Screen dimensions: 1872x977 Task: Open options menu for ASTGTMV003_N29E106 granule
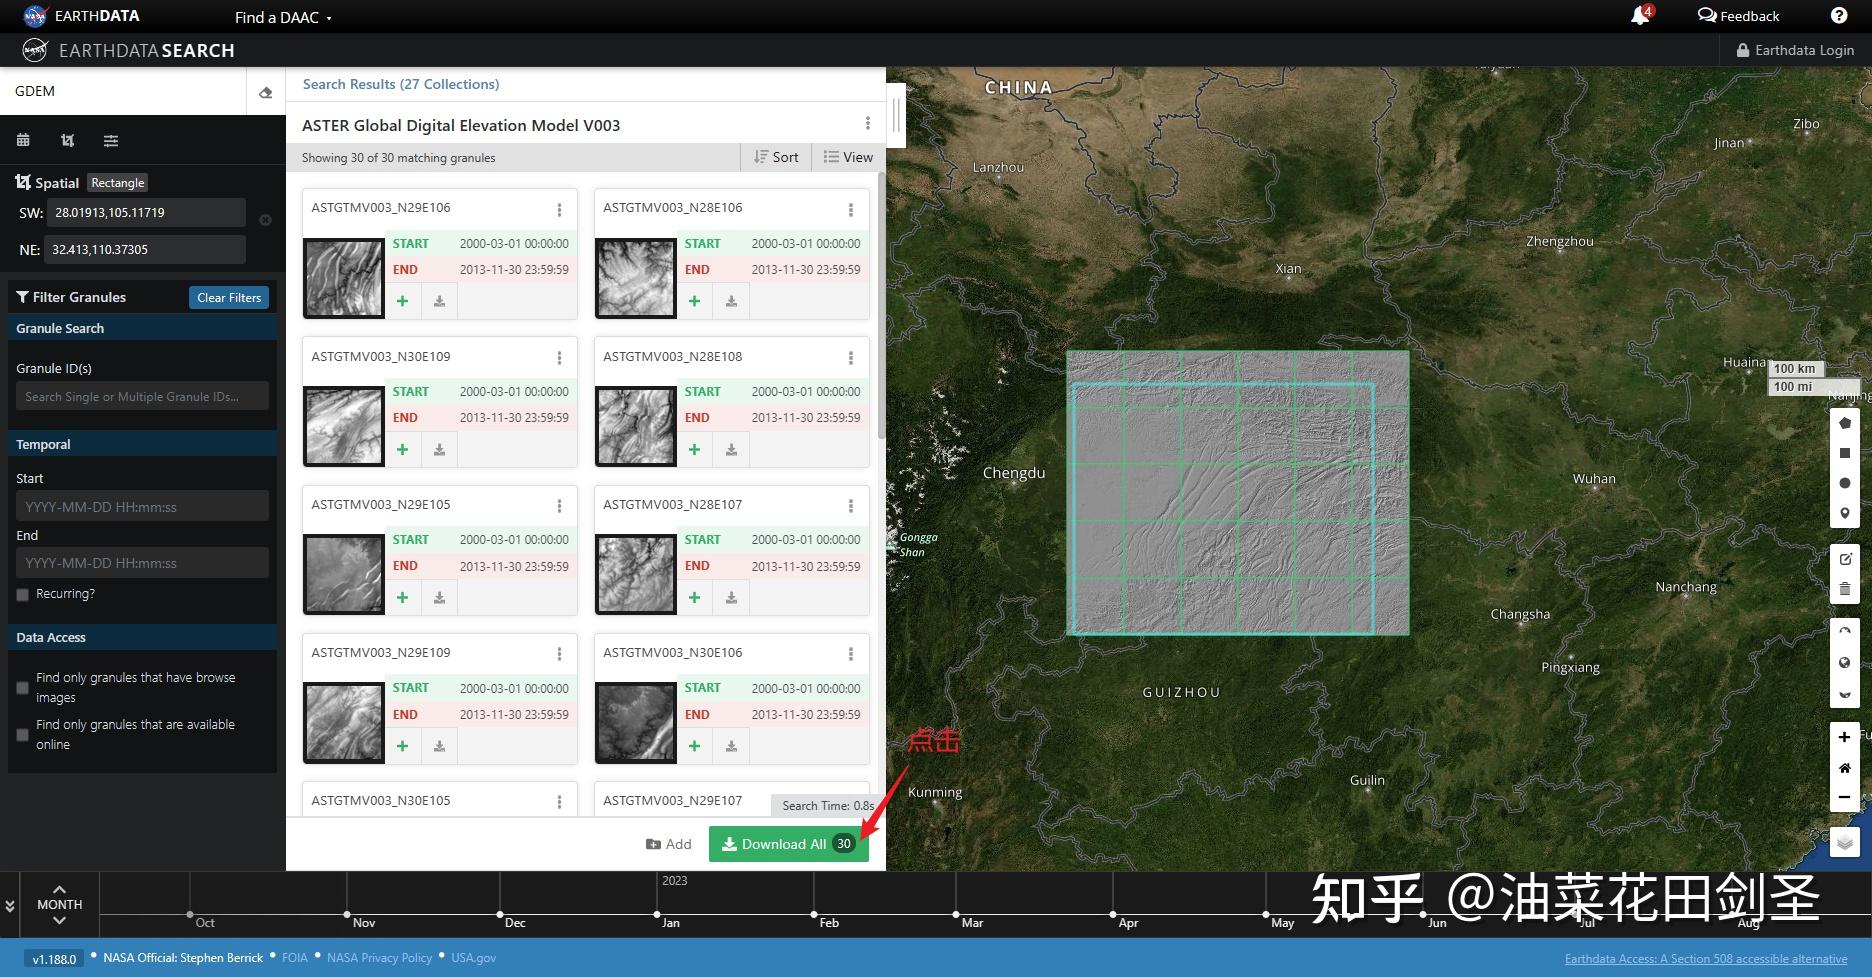tap(559, 209)
